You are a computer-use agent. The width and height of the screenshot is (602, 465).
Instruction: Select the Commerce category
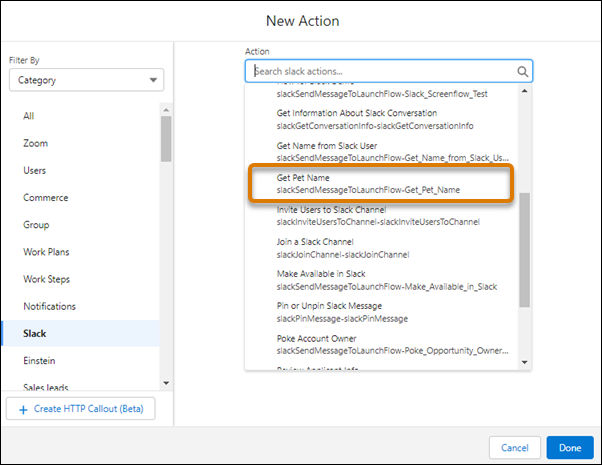80,198
